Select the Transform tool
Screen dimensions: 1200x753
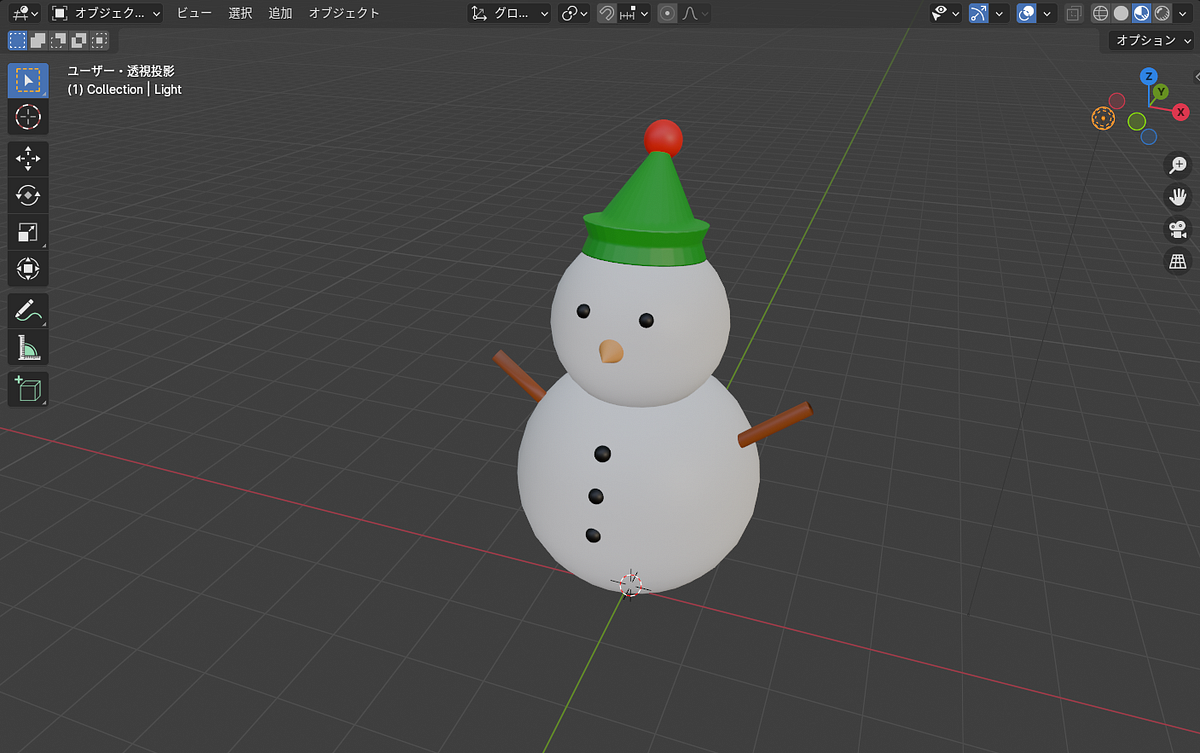[28, 269]
